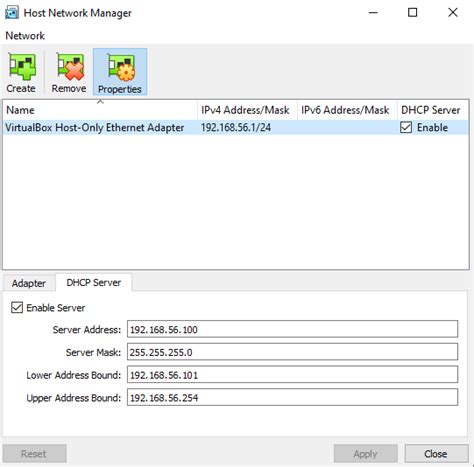This screenshot has width=474, height=467.
Task: Select the DHCP Server tab
Action: tap(94, 283)
